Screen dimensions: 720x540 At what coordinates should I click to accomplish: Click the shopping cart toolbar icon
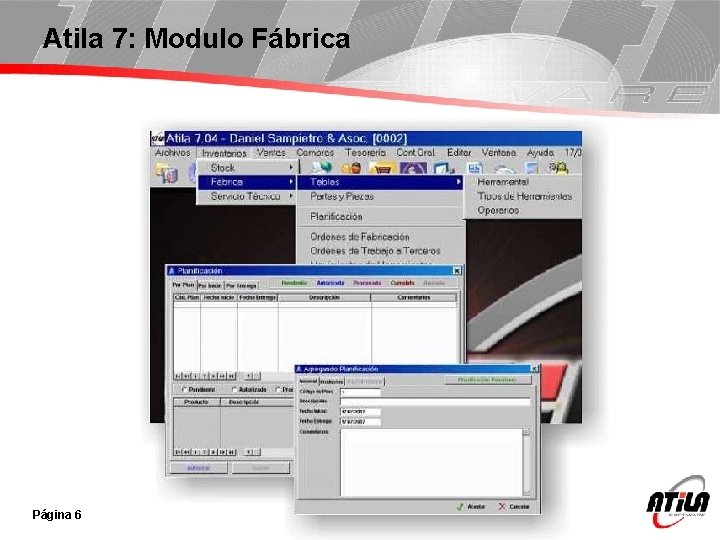[x=382, y=168]
